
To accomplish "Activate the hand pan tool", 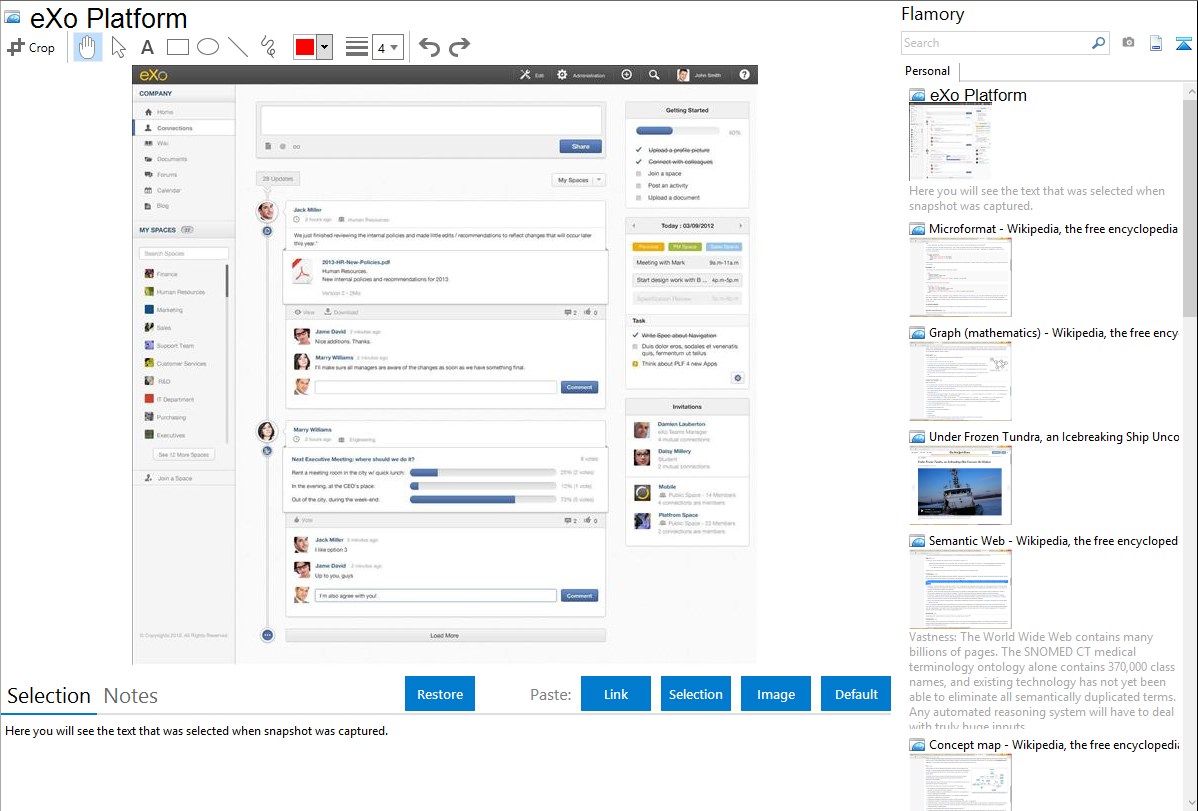I will [x=87, y=47].
